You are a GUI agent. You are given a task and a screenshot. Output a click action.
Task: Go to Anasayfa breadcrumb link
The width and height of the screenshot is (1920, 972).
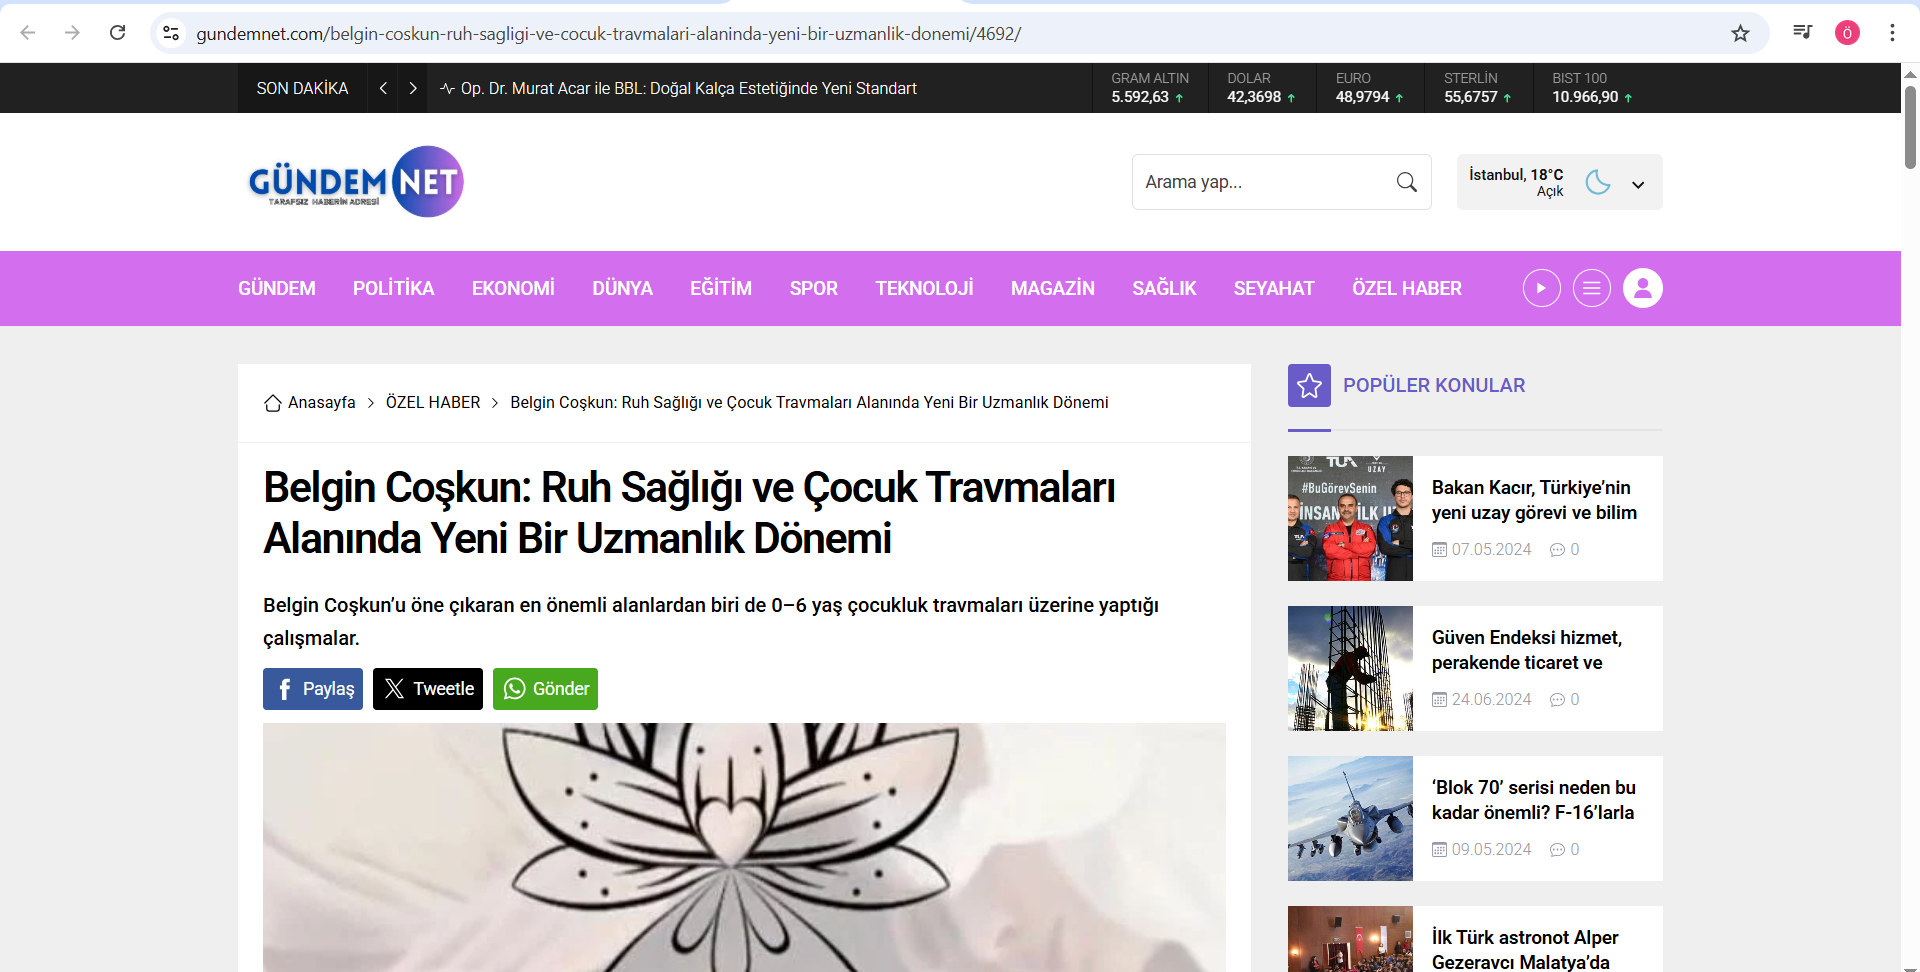pyautogui.click(x=322, y=402)
